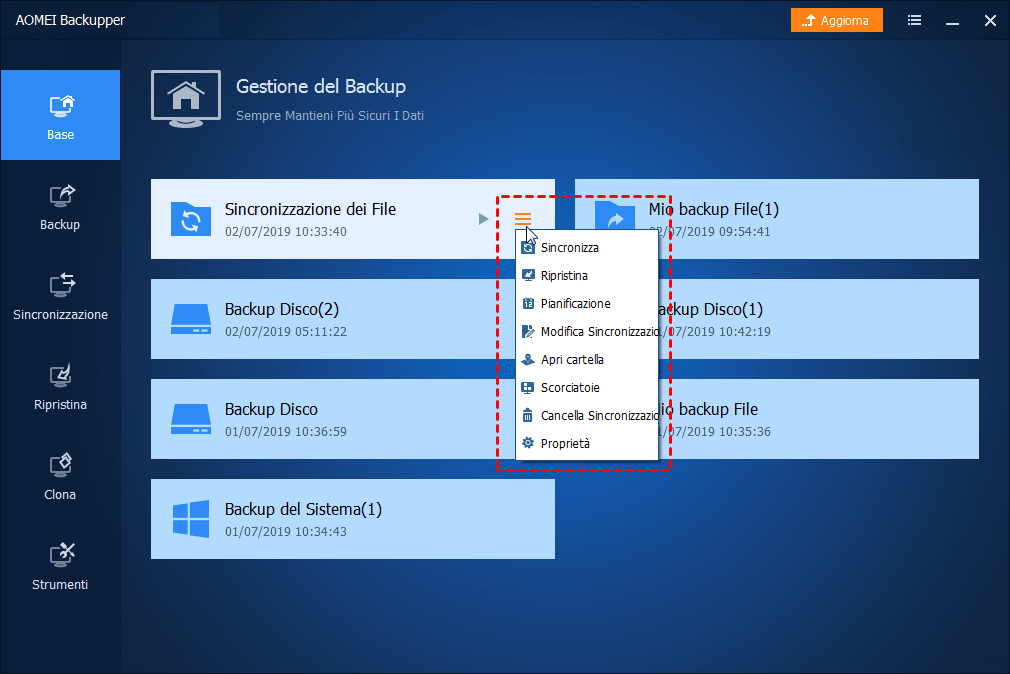
Task: Open the Clona section in sidebar
Action: click(x=61, y=477)
